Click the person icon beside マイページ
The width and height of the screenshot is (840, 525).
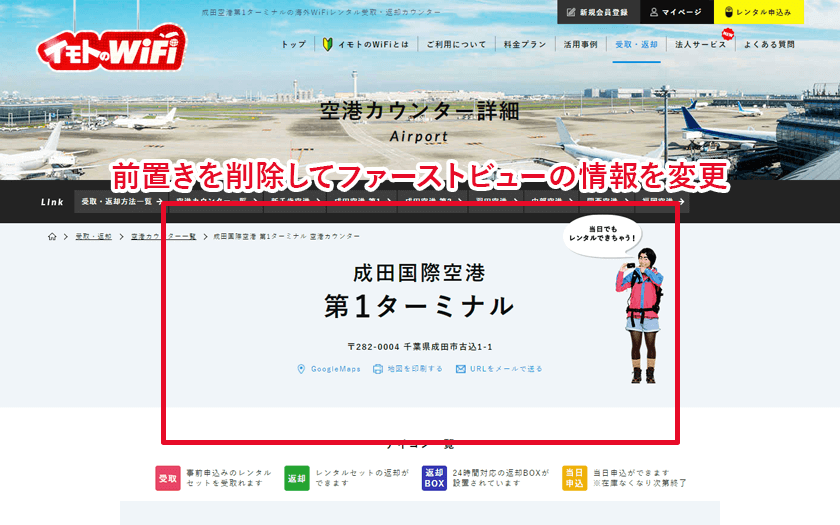(x=654, y=12)
